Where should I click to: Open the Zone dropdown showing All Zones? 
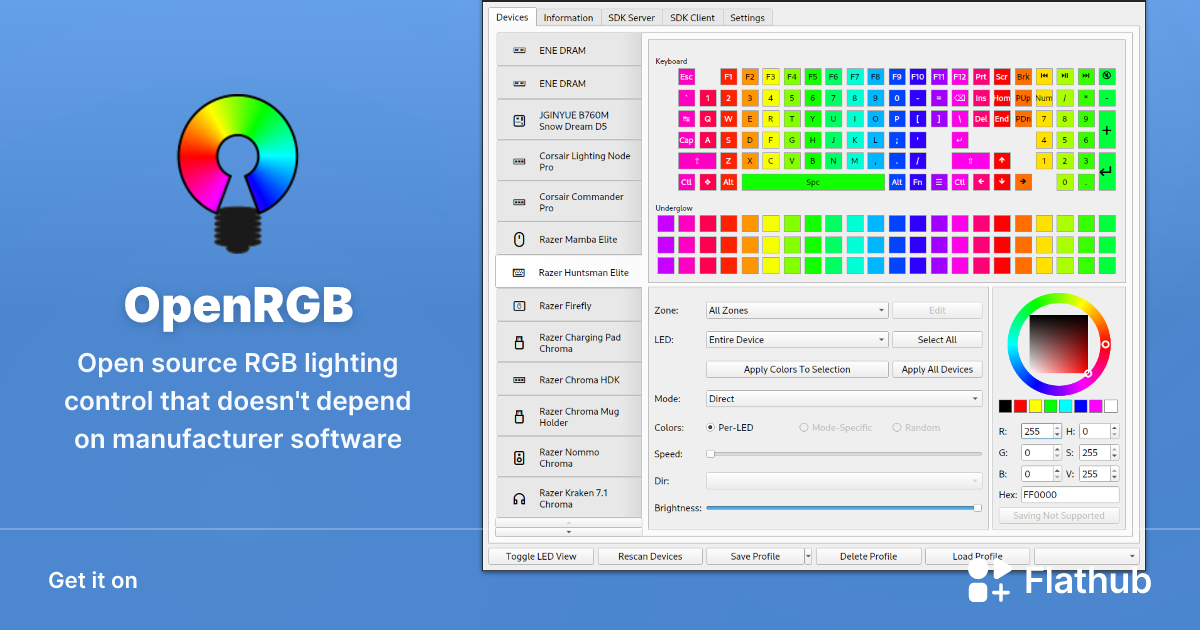[796, 311]
